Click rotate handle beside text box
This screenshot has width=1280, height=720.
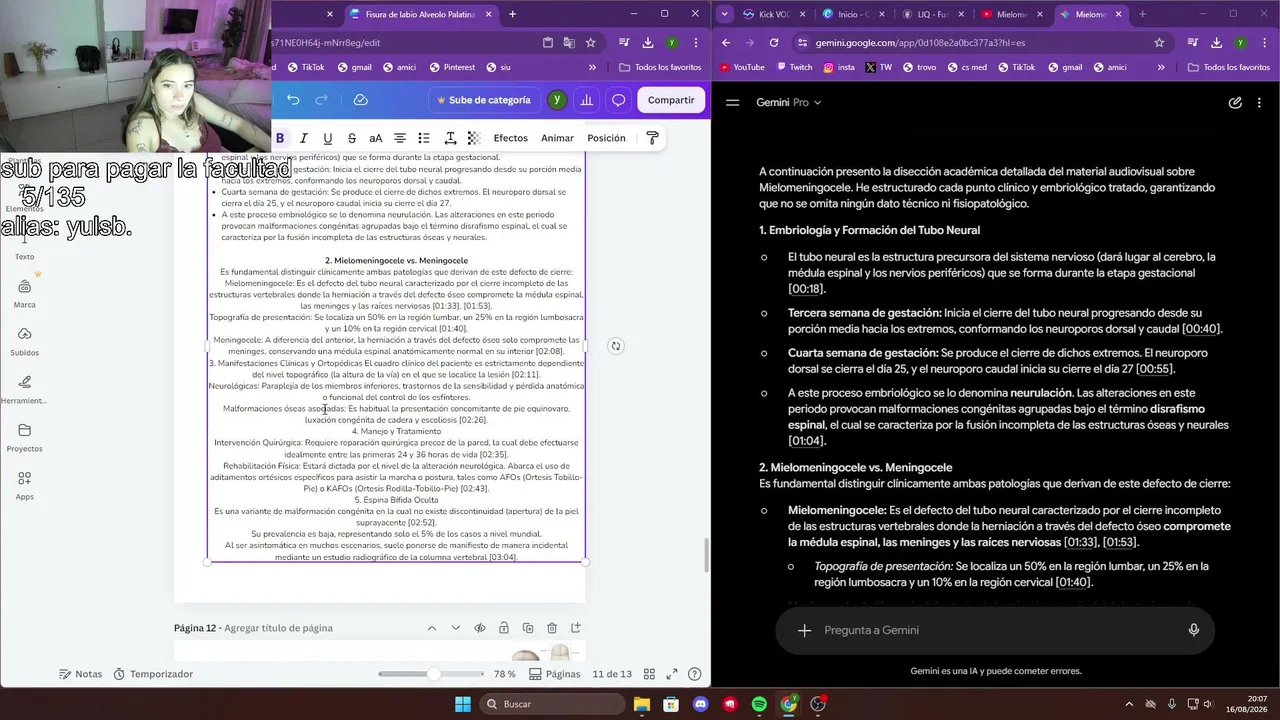pos(616,346)
